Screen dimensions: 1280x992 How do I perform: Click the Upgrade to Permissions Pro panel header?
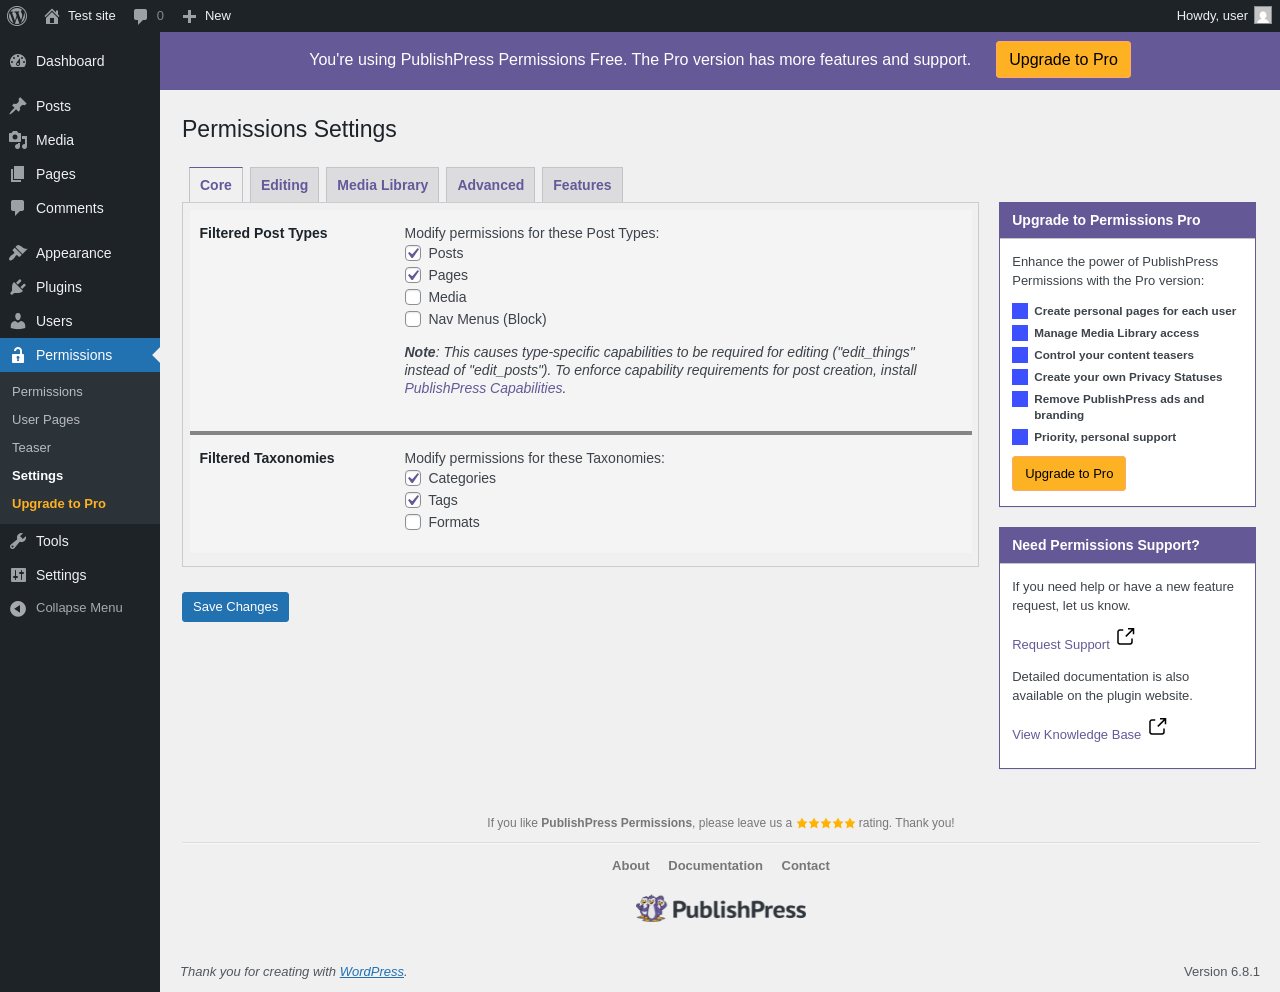point(1127,220)
